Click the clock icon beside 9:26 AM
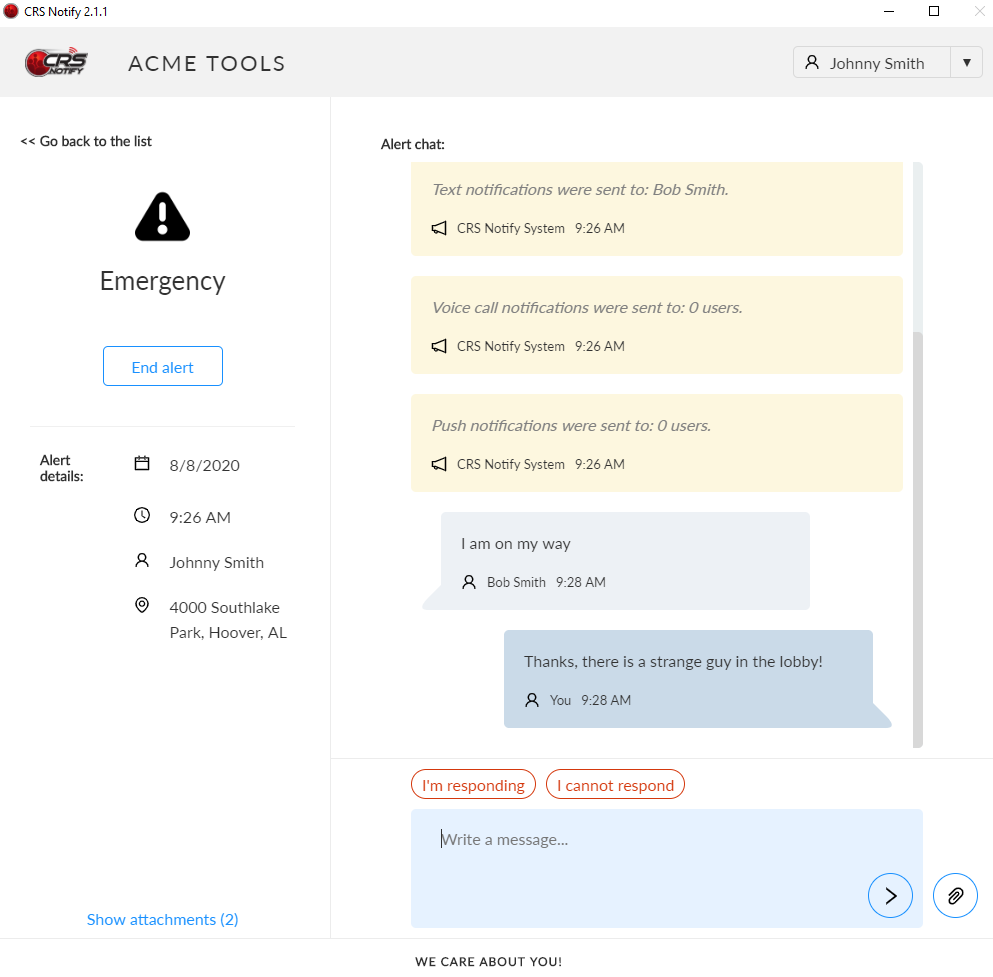The height and width of the screenshot is (977, 993). 142,516
